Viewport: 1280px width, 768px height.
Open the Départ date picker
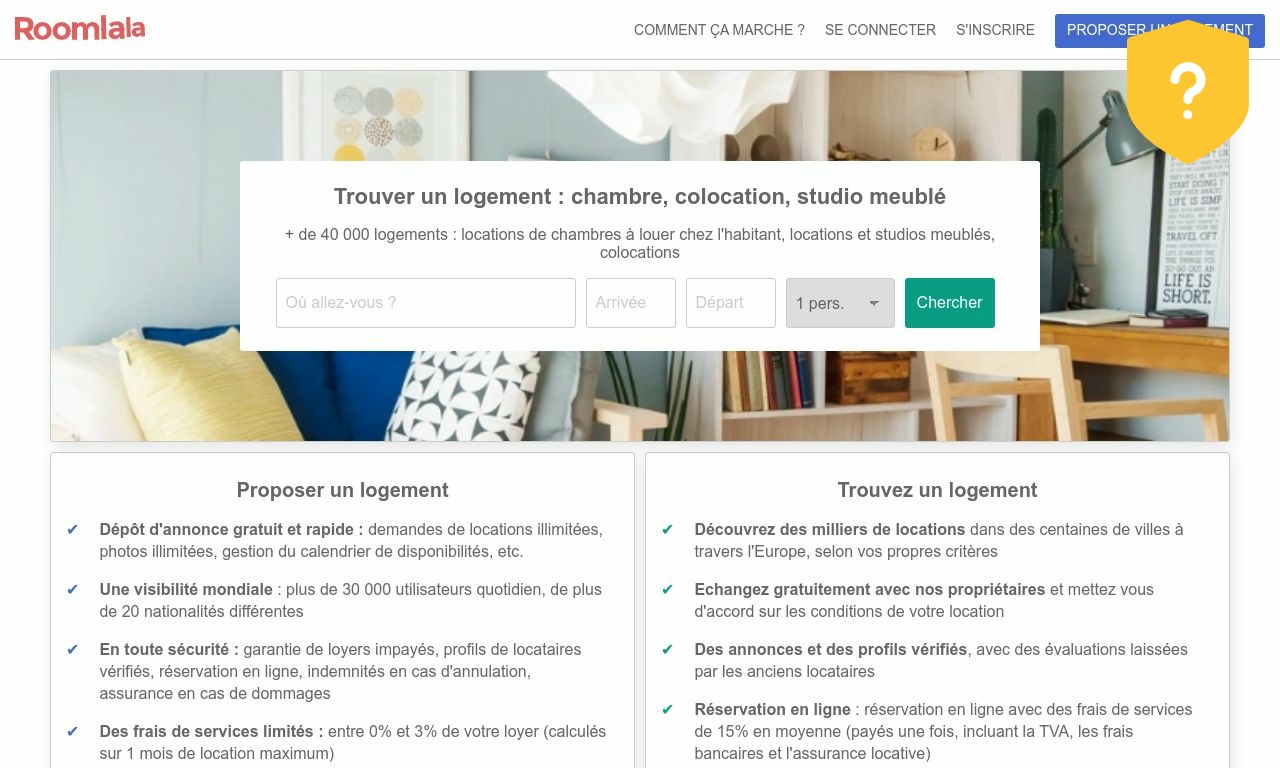[x=731, y=303]
